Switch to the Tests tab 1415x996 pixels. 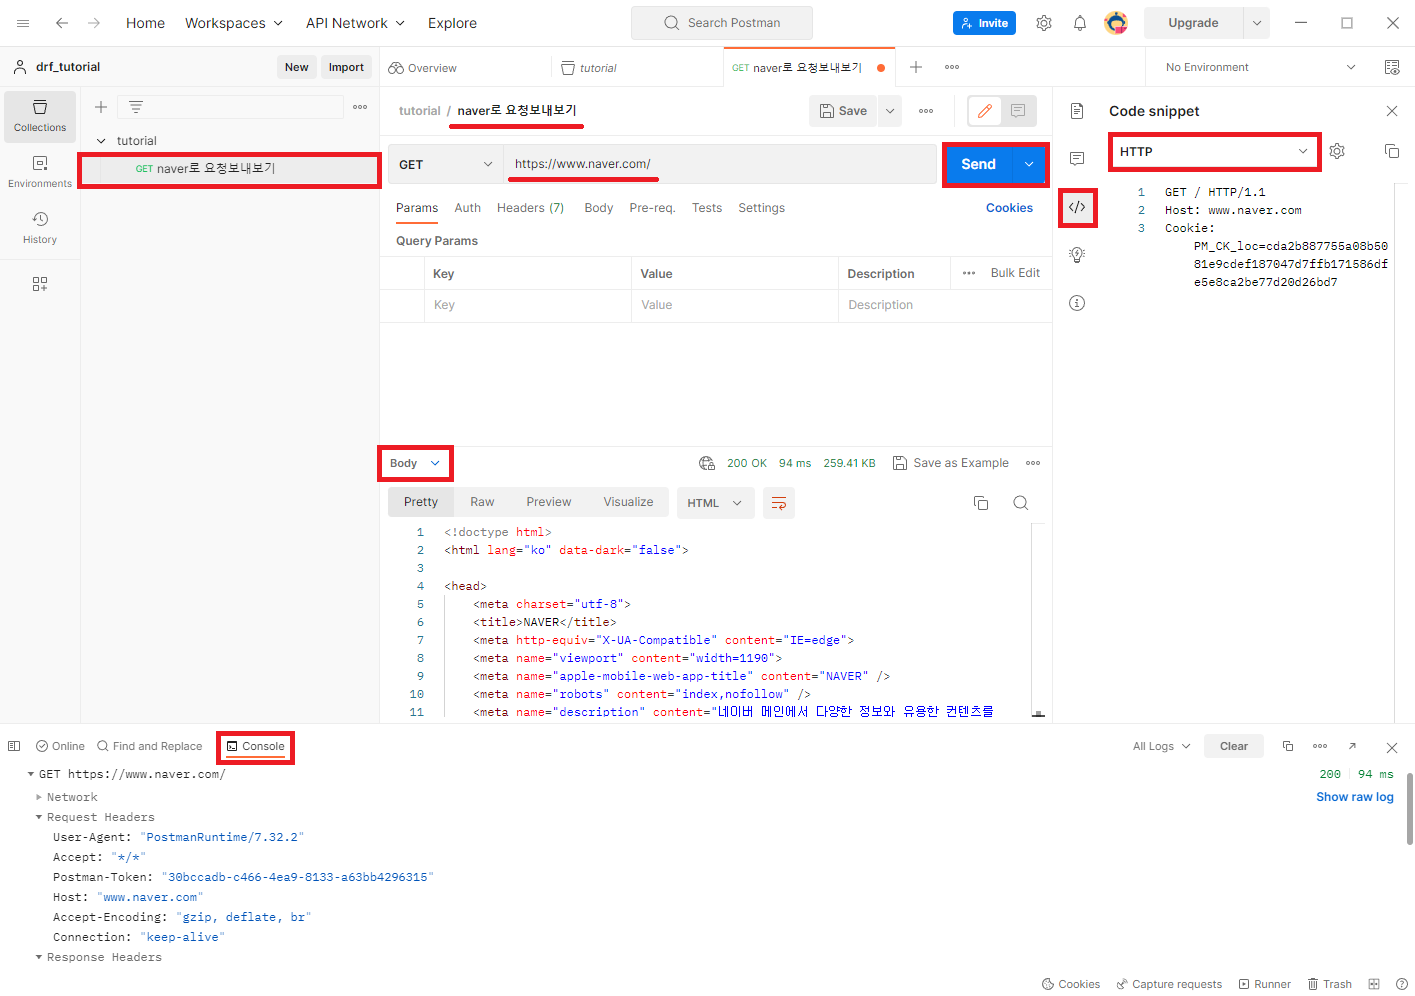pos(706,208)
